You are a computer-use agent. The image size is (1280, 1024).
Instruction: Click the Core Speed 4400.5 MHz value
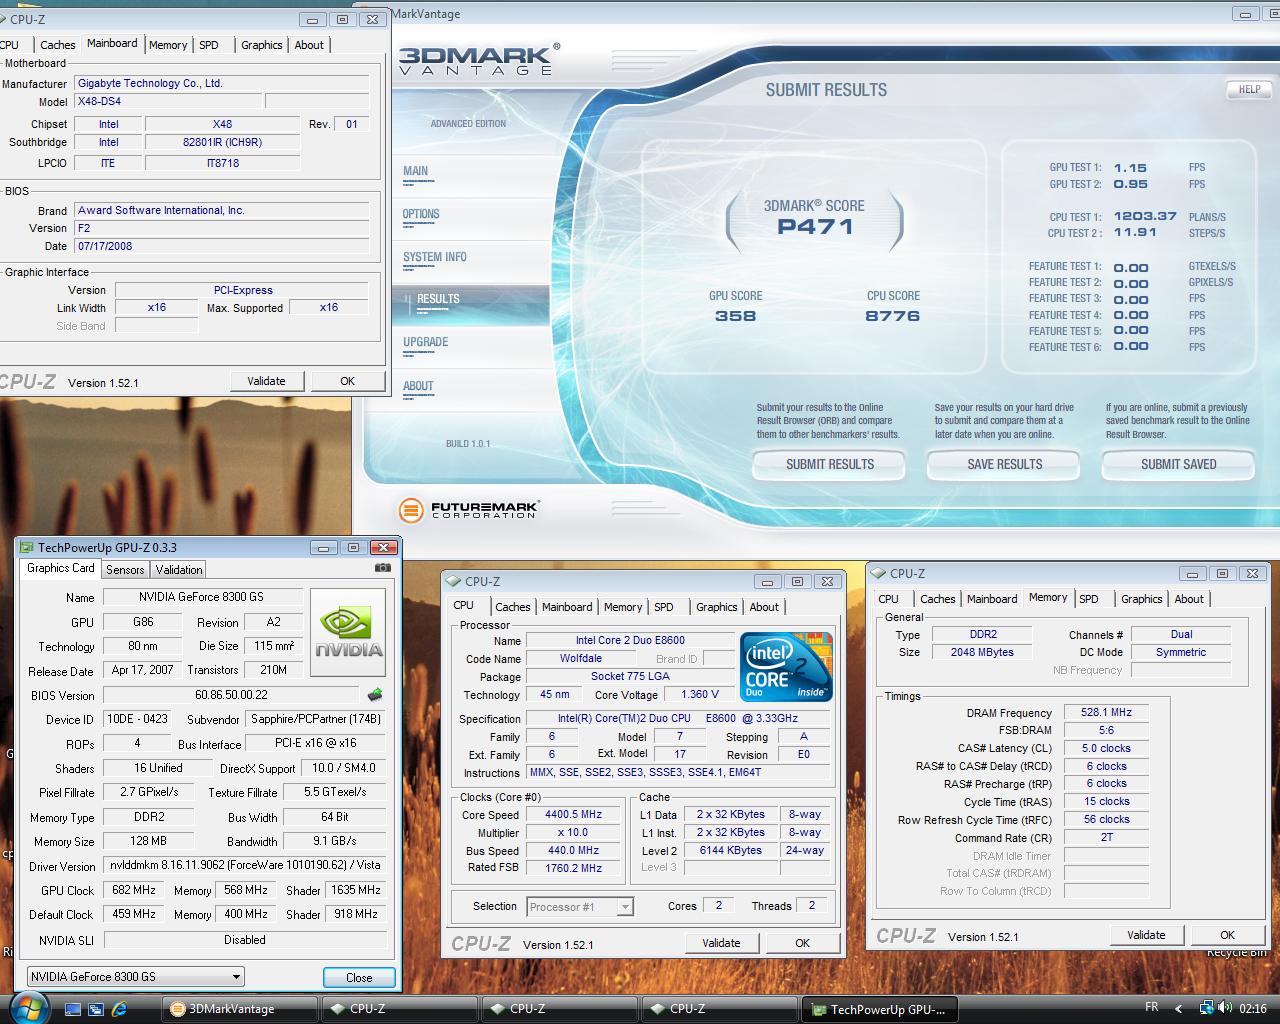pyautogui.click(x=573, y=814)
